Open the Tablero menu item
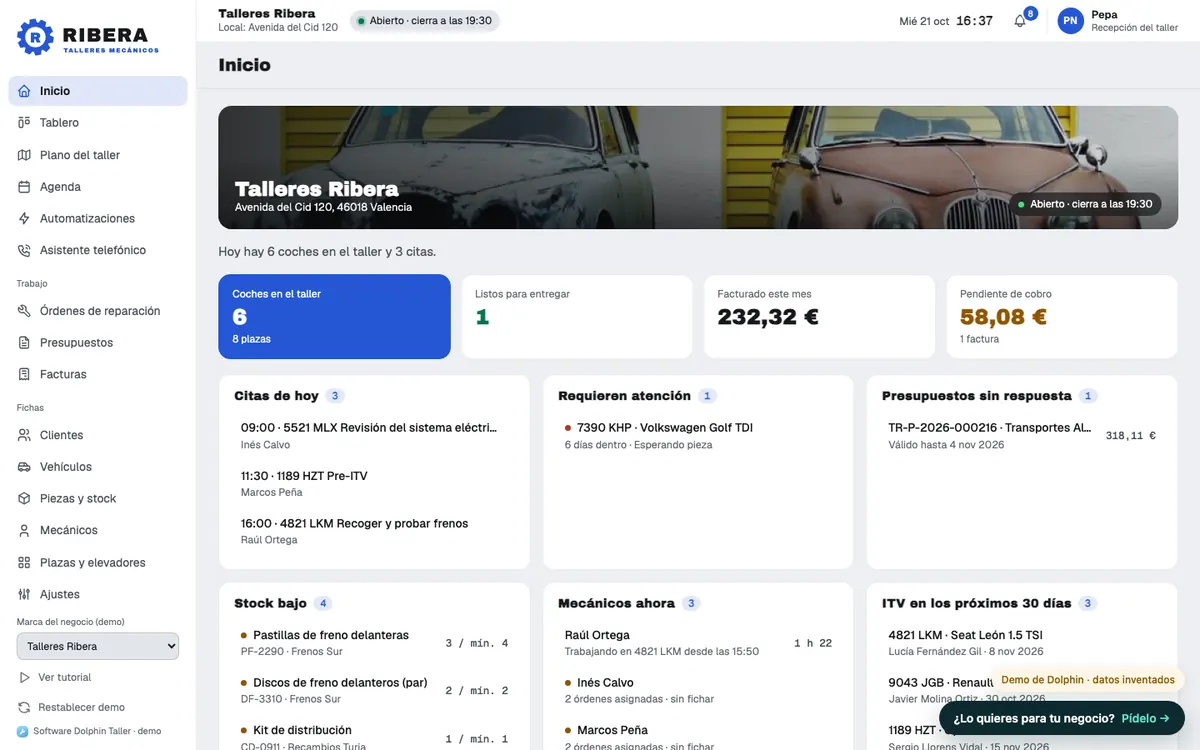This screenshot has width=1200, height=750. click(x=98, y=123)
